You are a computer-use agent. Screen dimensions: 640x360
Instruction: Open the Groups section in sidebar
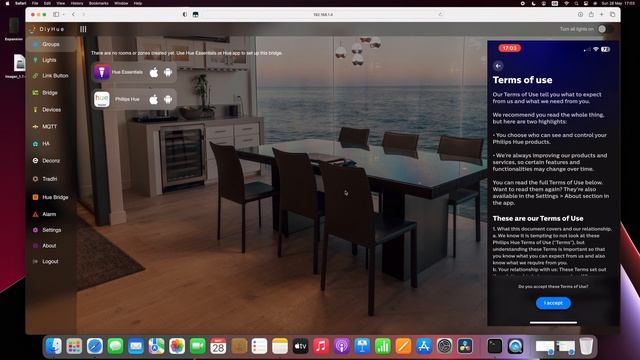(x=51, y=44)
